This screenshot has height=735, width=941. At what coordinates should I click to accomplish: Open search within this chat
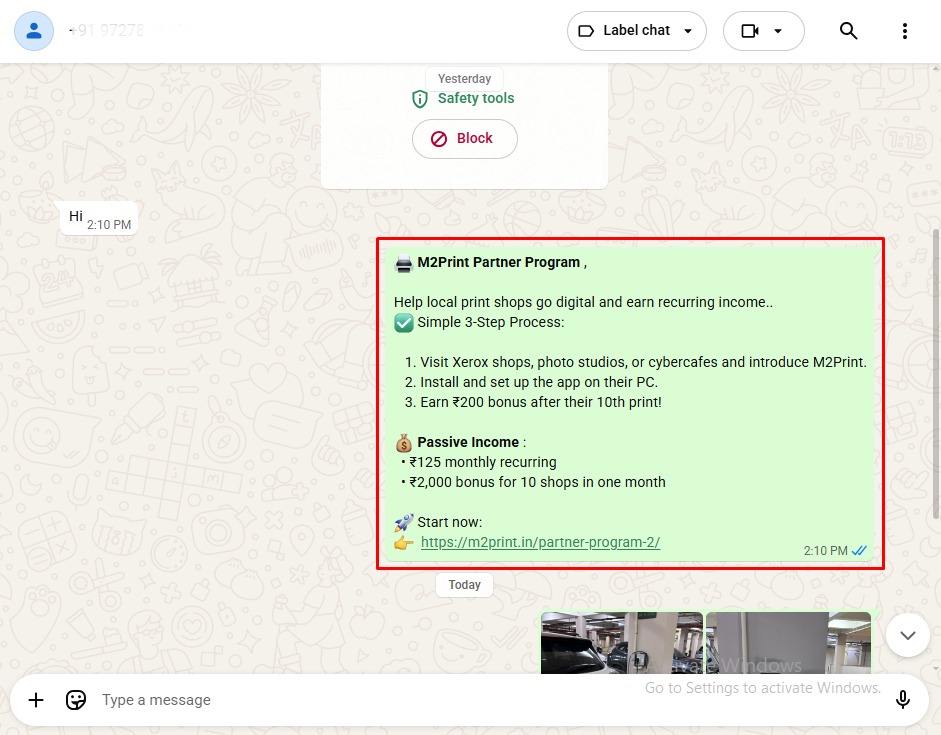(x=848, y=31)
